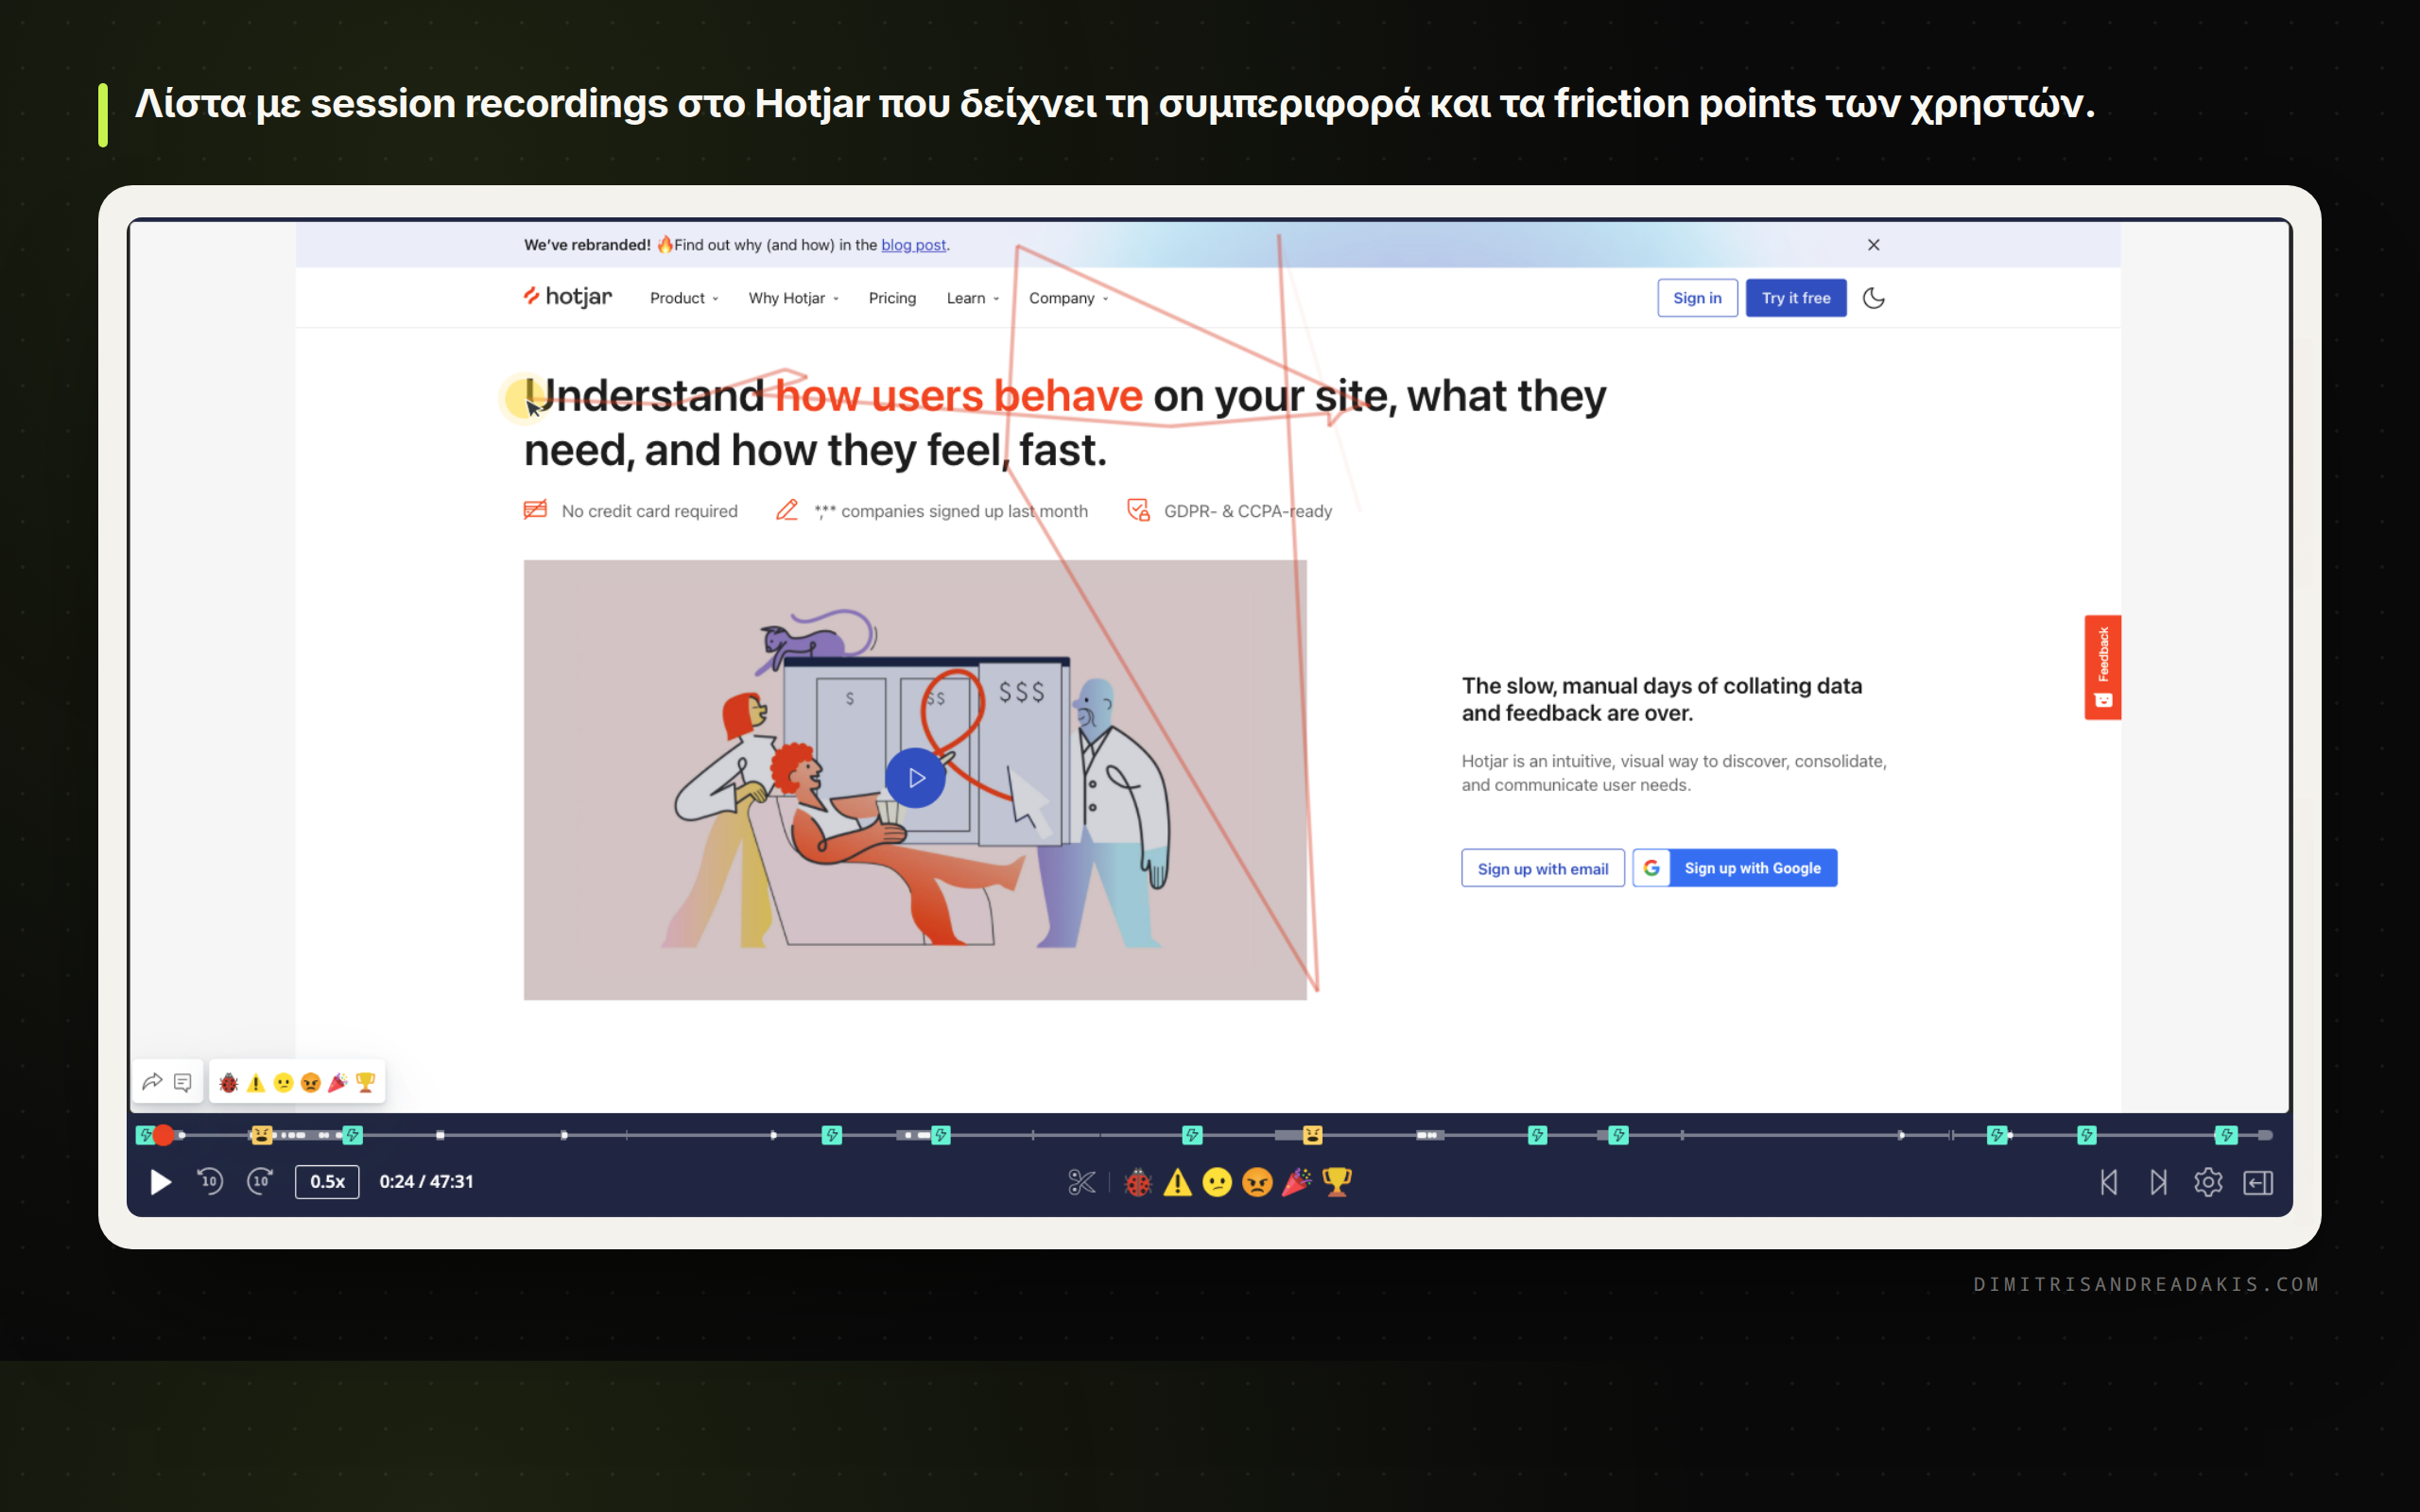This screenshot has width=2420, height=1512.
Task: Skip forward 10 seconds in the recording
Action: tap(260, 1182)
